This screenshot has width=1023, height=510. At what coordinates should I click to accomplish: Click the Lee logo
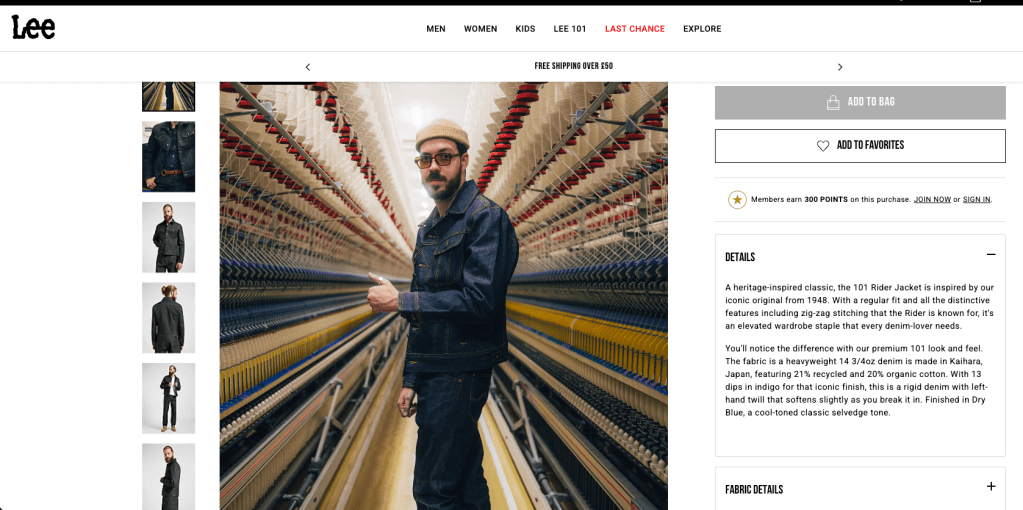[x=33, y=28]
